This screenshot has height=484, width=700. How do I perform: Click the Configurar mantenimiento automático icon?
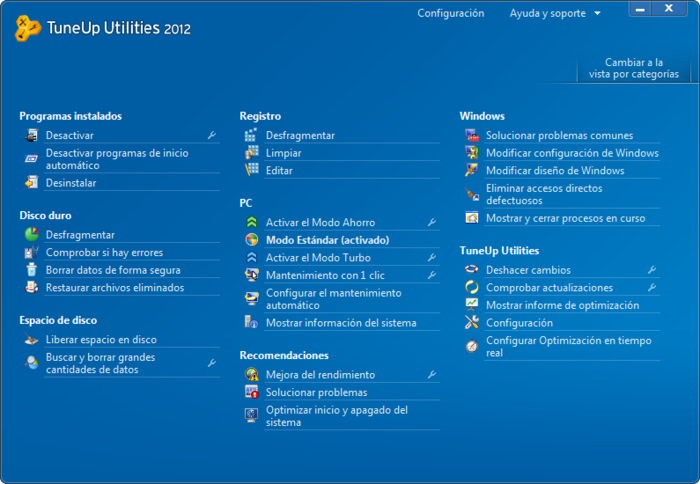(251, 298)
